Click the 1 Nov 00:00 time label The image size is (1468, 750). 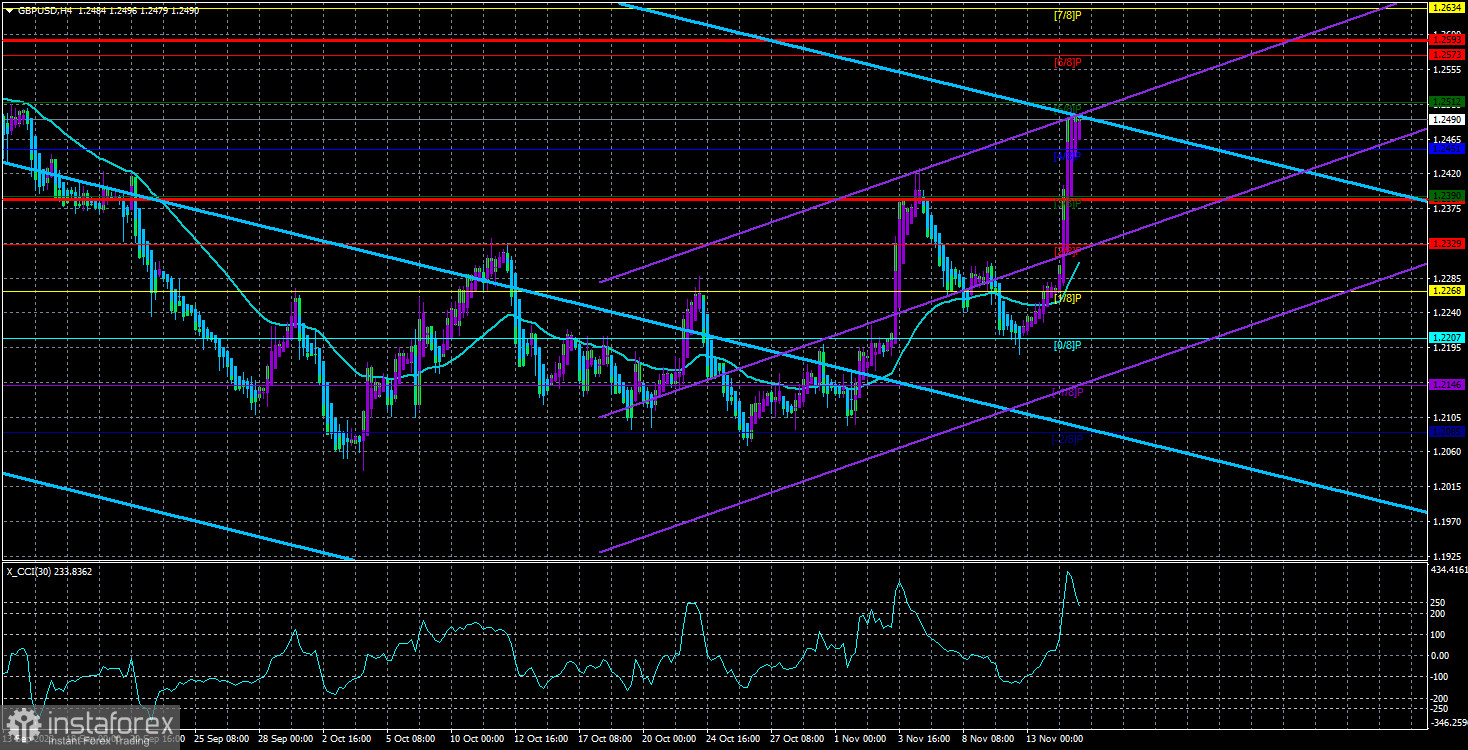point(859,740)
